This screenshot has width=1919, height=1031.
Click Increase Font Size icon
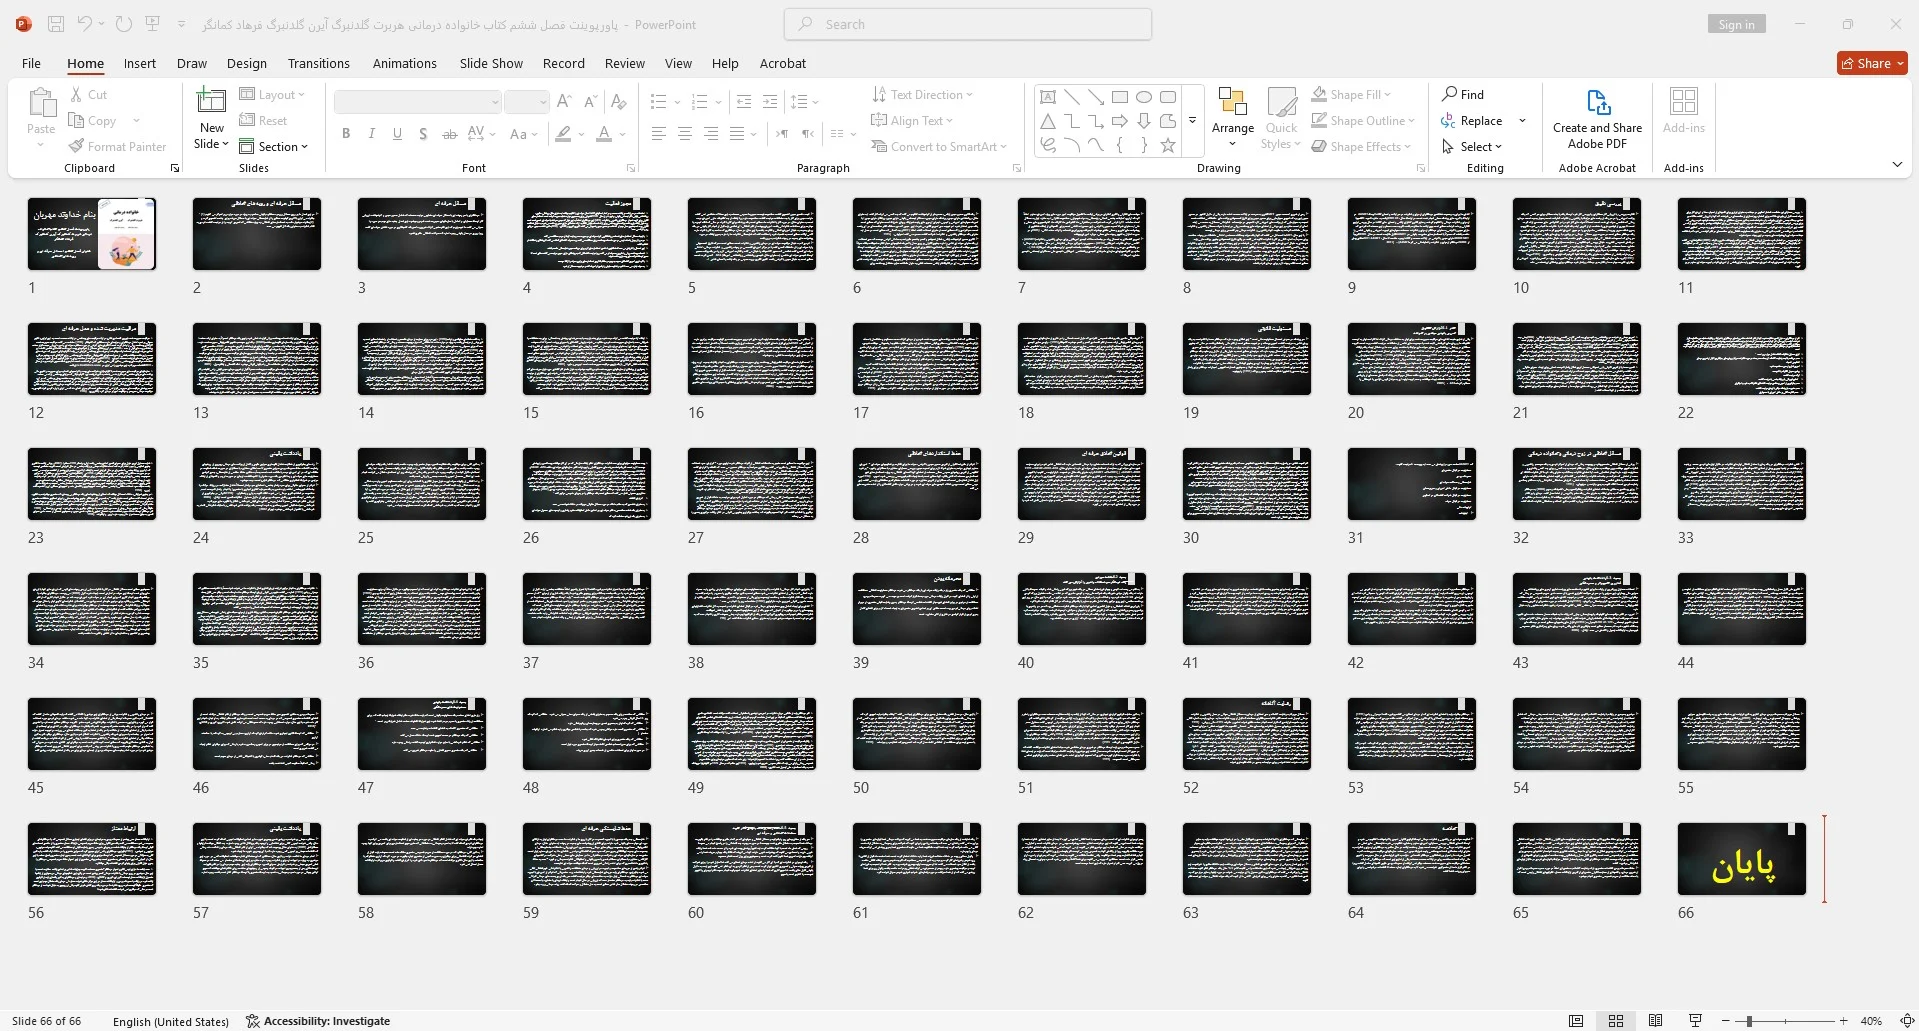point(564,101)
